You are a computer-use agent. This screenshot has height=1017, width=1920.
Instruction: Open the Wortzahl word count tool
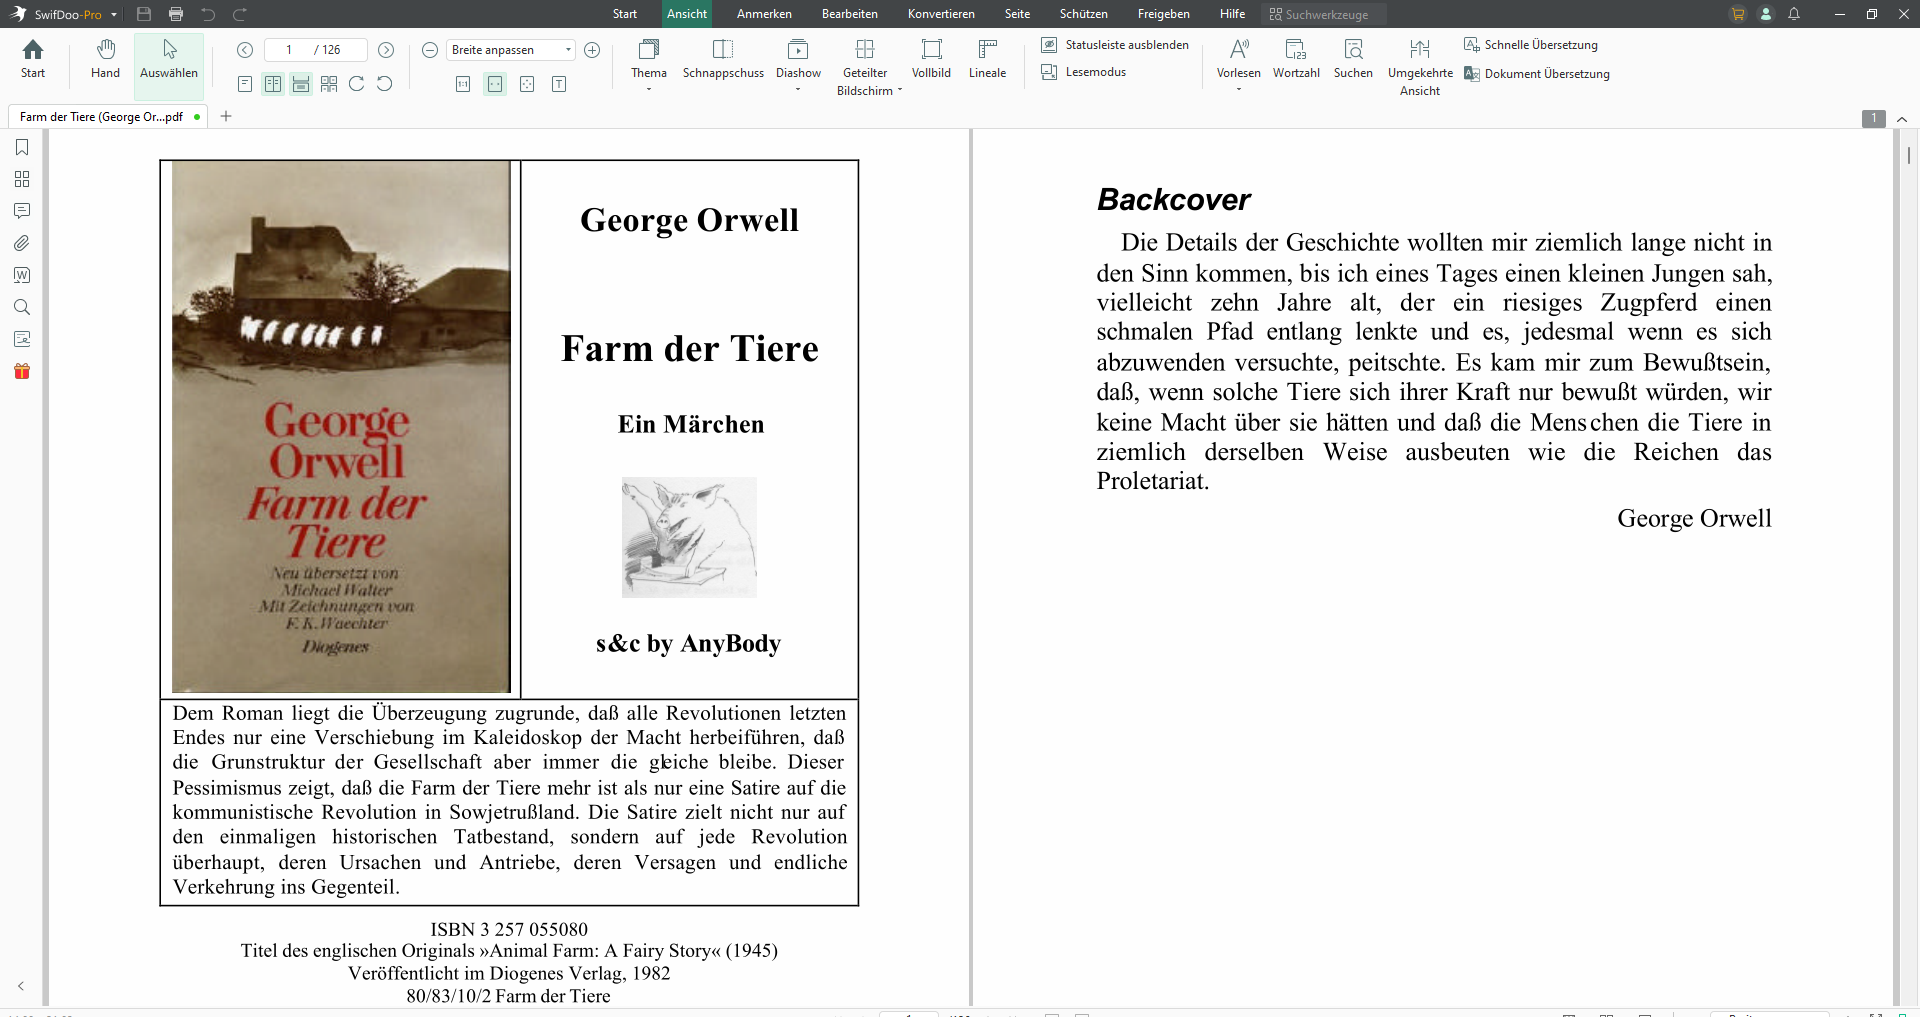[1296, 58]
